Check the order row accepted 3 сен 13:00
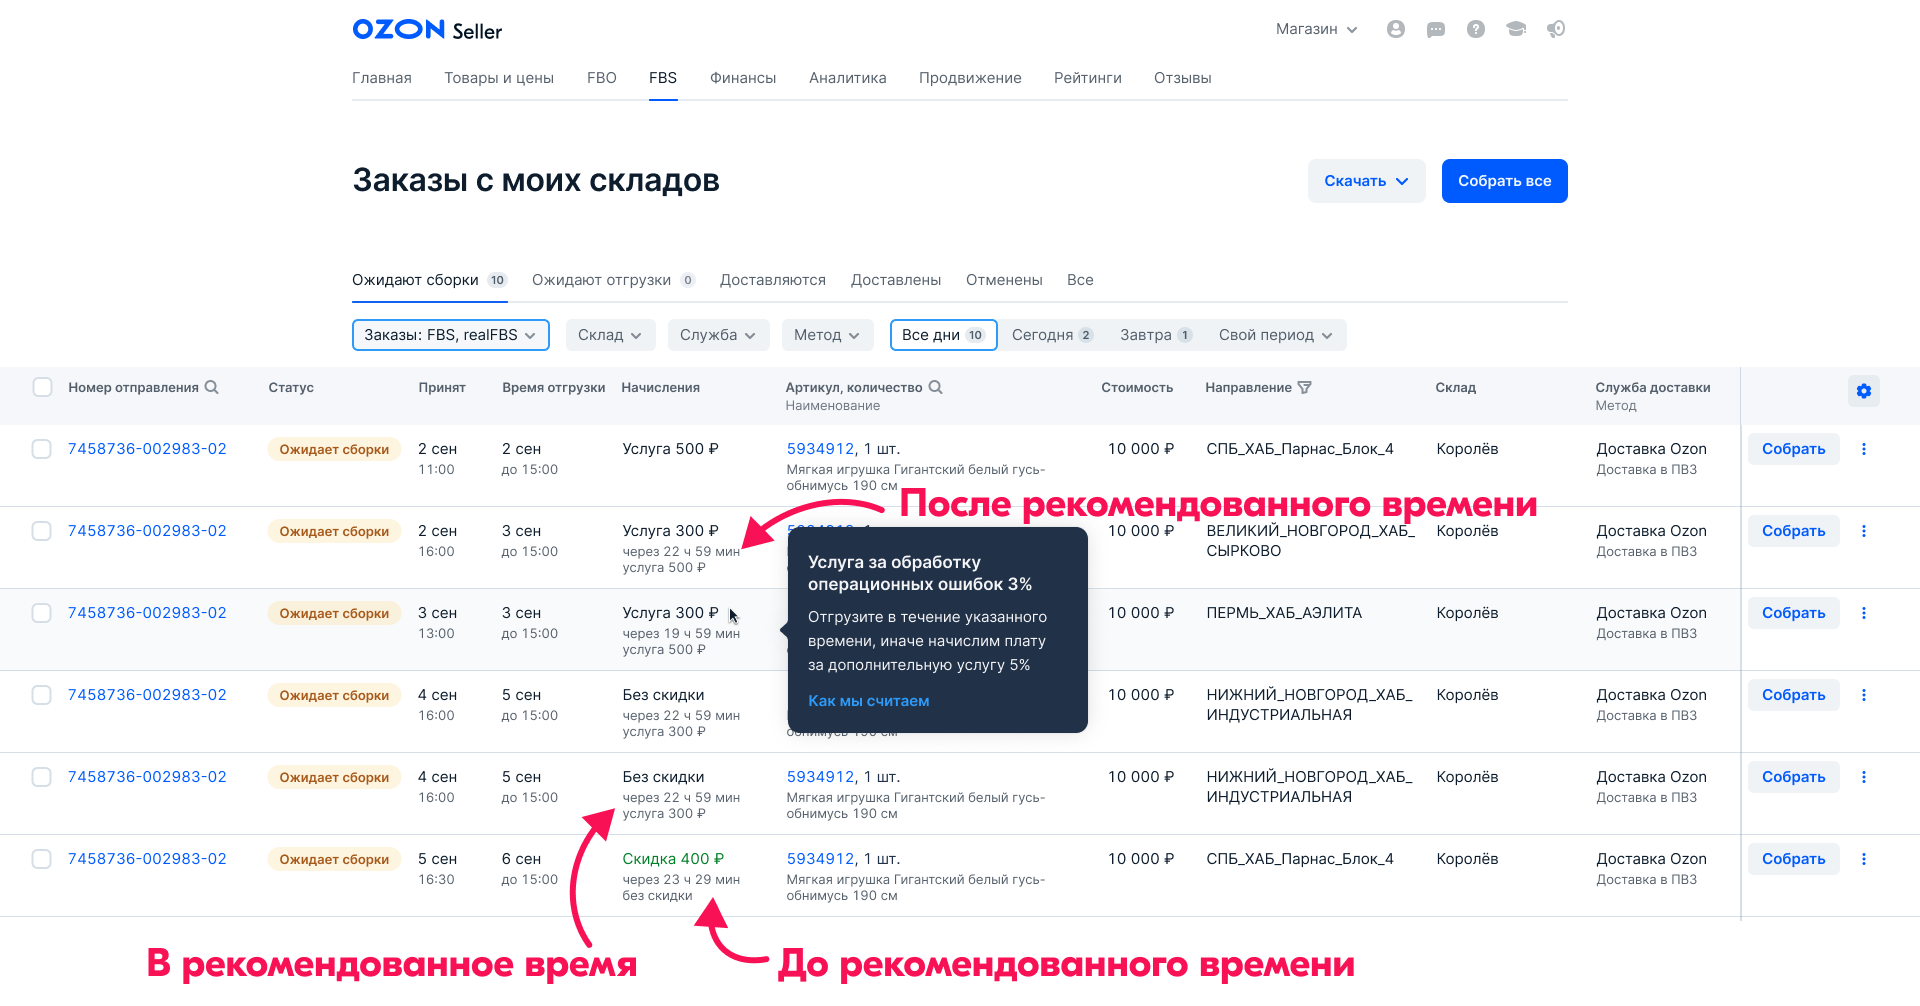This screenshot has height=1006, width=1920. click(42, 613)
